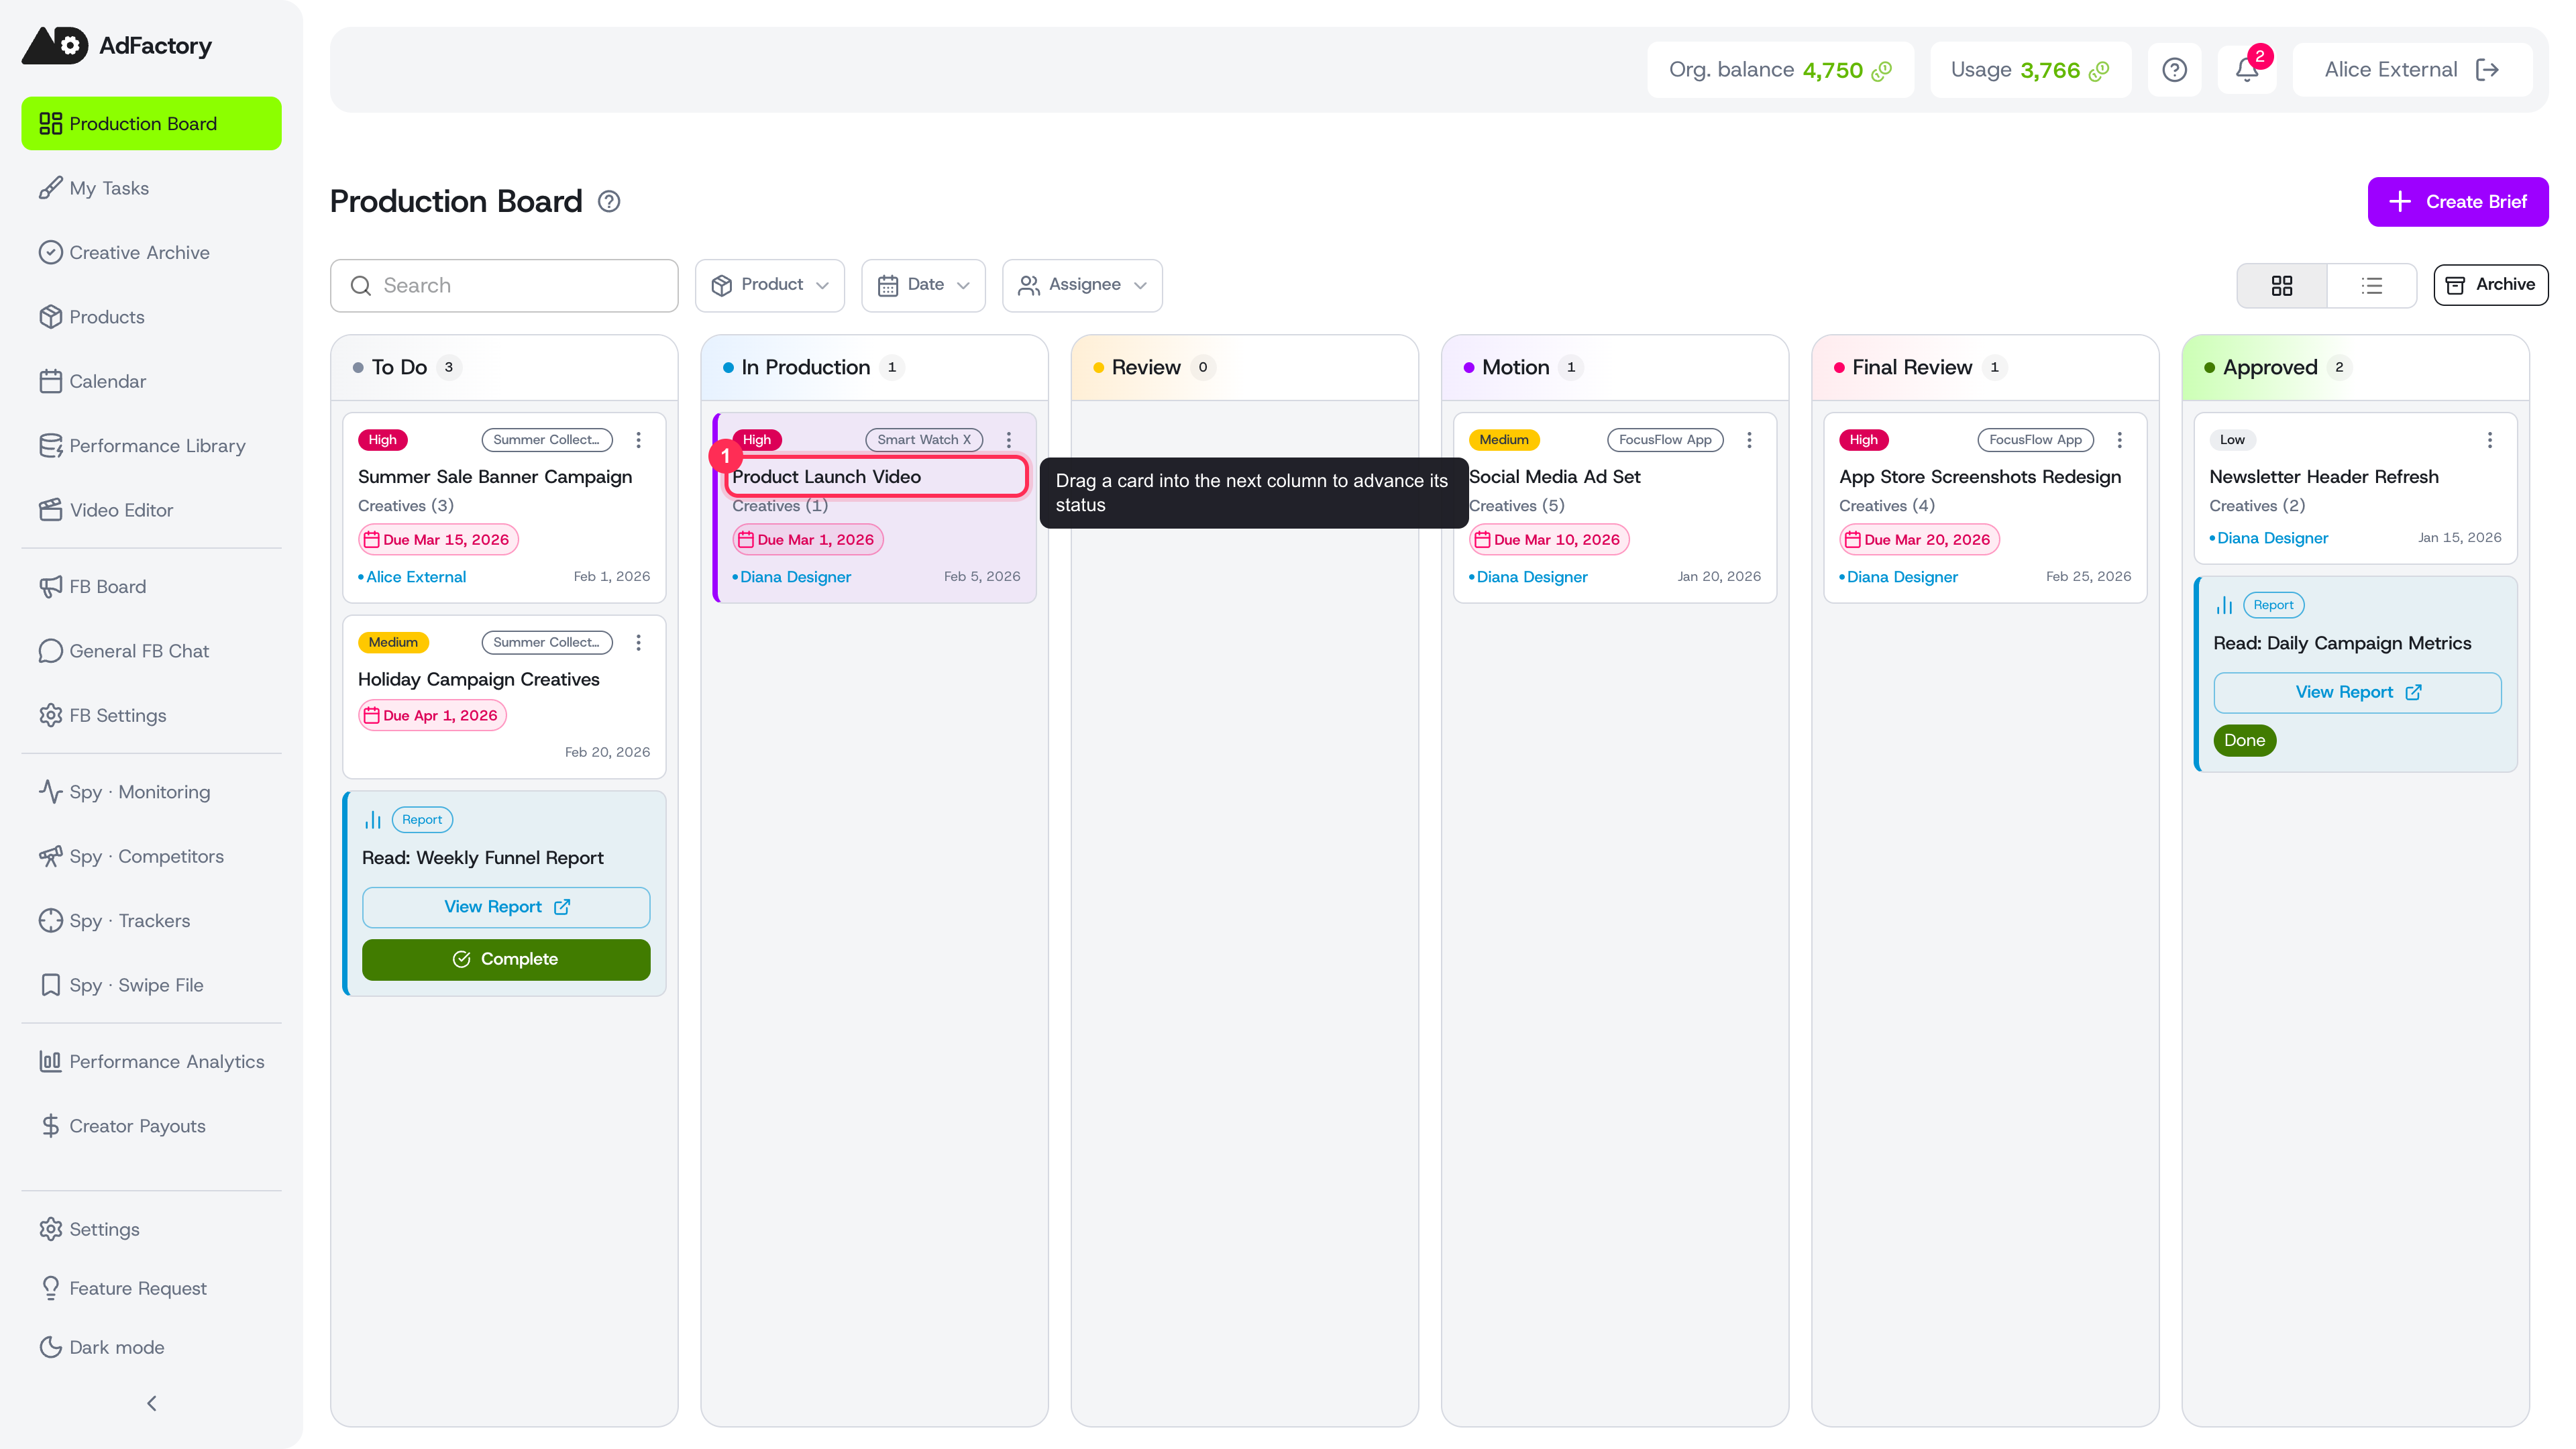The height and width of the screenshot is (1449, 2576).
Task: Open three-dot menu on Newsletter Header Refresh
Action: click(x=2489, y=440)
